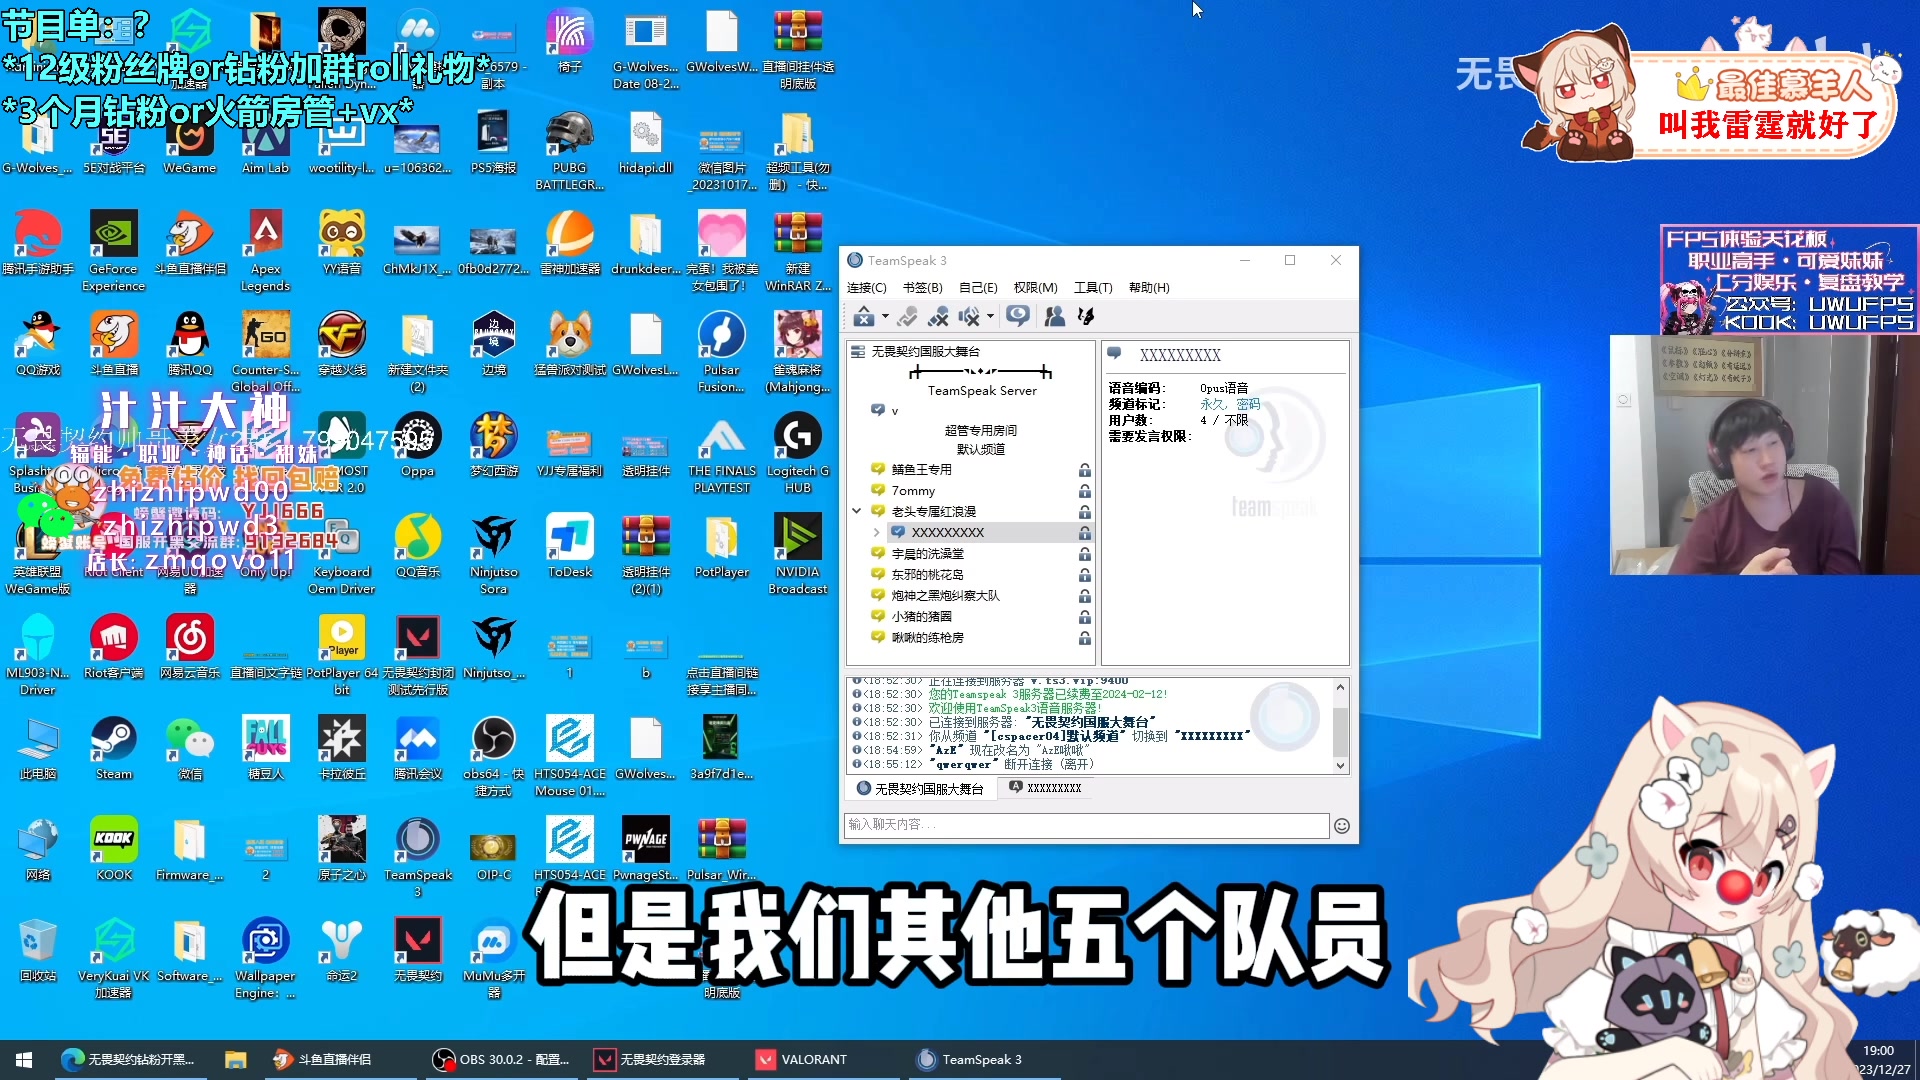This screenshot has height=1080, width=1920.
Task: Open the 帮助(H) menu
Action: [x=1149, y=288]
